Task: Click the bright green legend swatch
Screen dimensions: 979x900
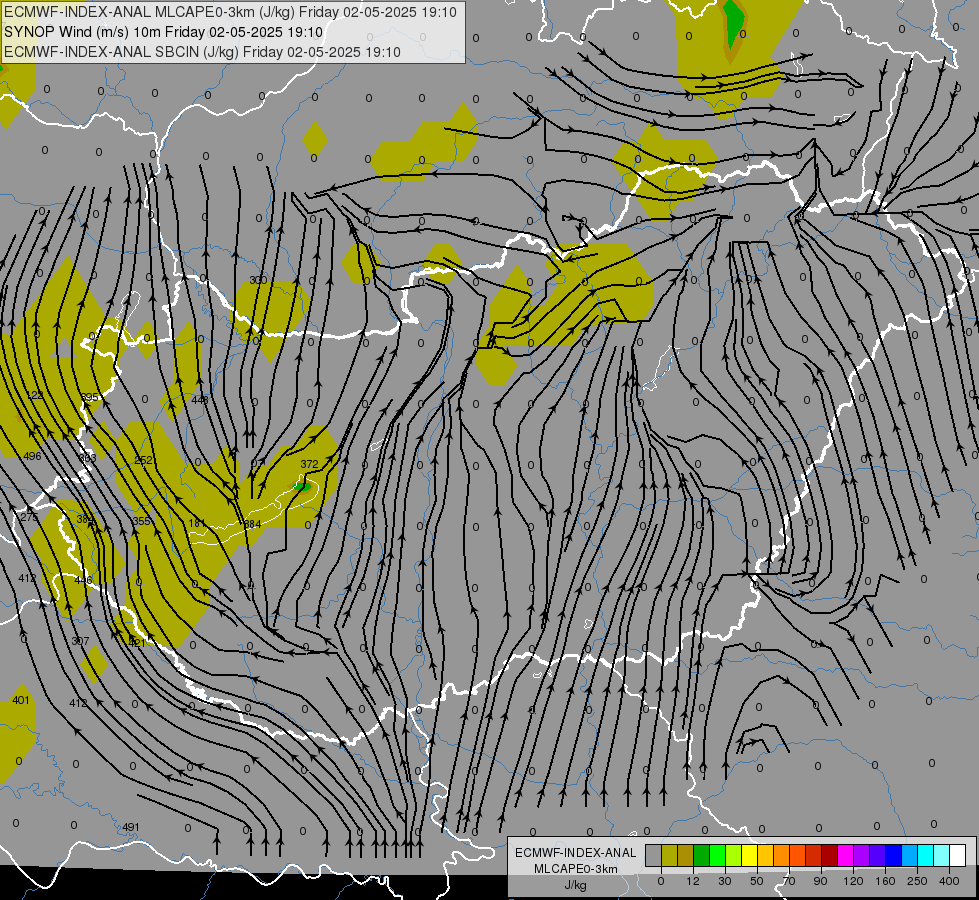Action: 717,855
